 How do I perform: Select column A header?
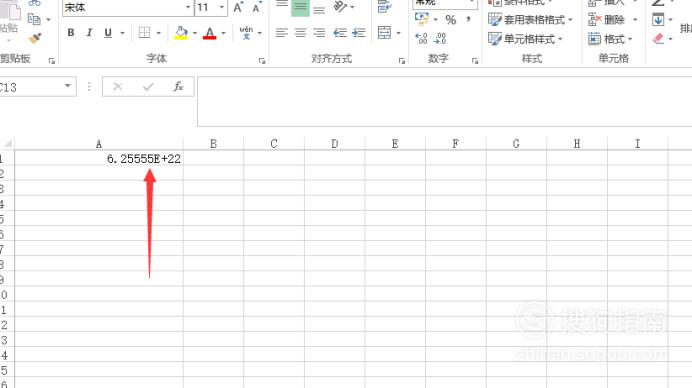[x=99, y=144]
